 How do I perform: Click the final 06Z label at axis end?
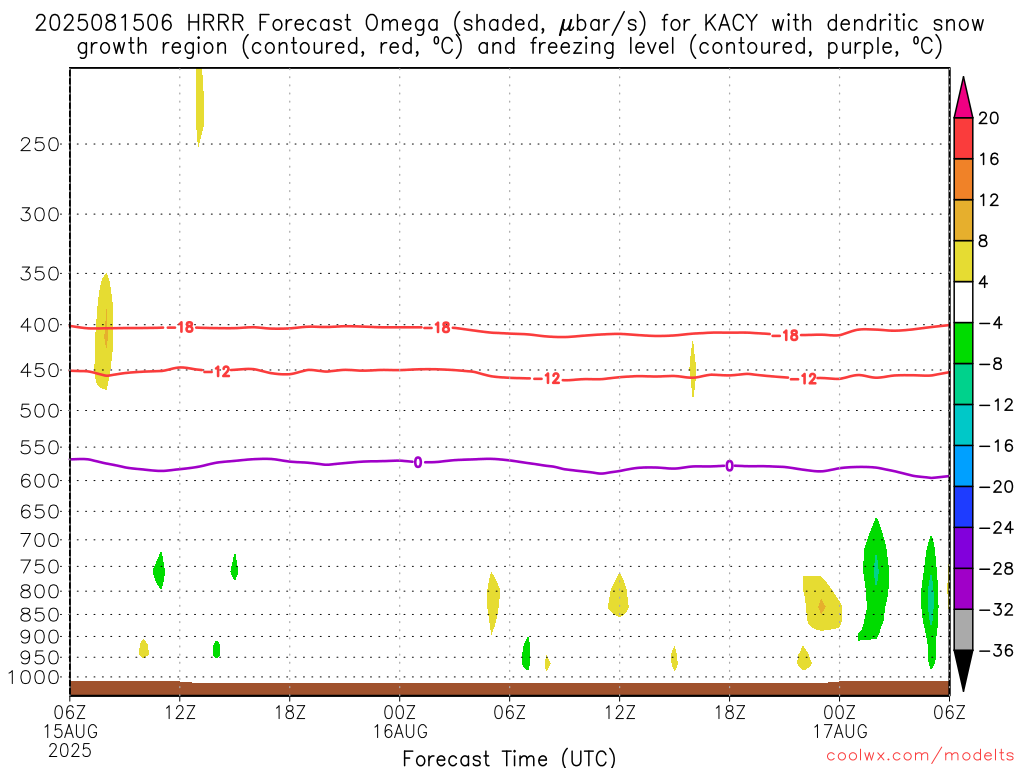(x=949, y=712)
